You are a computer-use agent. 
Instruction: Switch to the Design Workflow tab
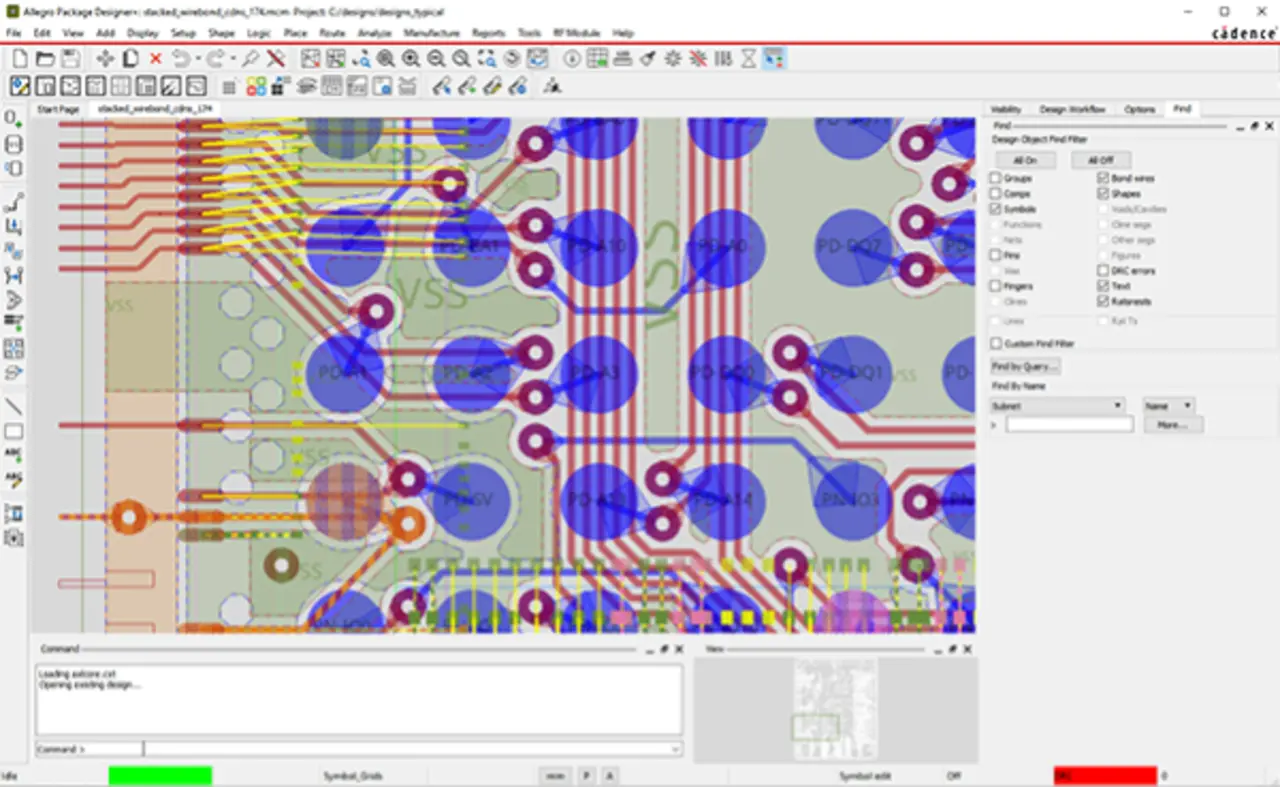click(x=1072, y=109)
